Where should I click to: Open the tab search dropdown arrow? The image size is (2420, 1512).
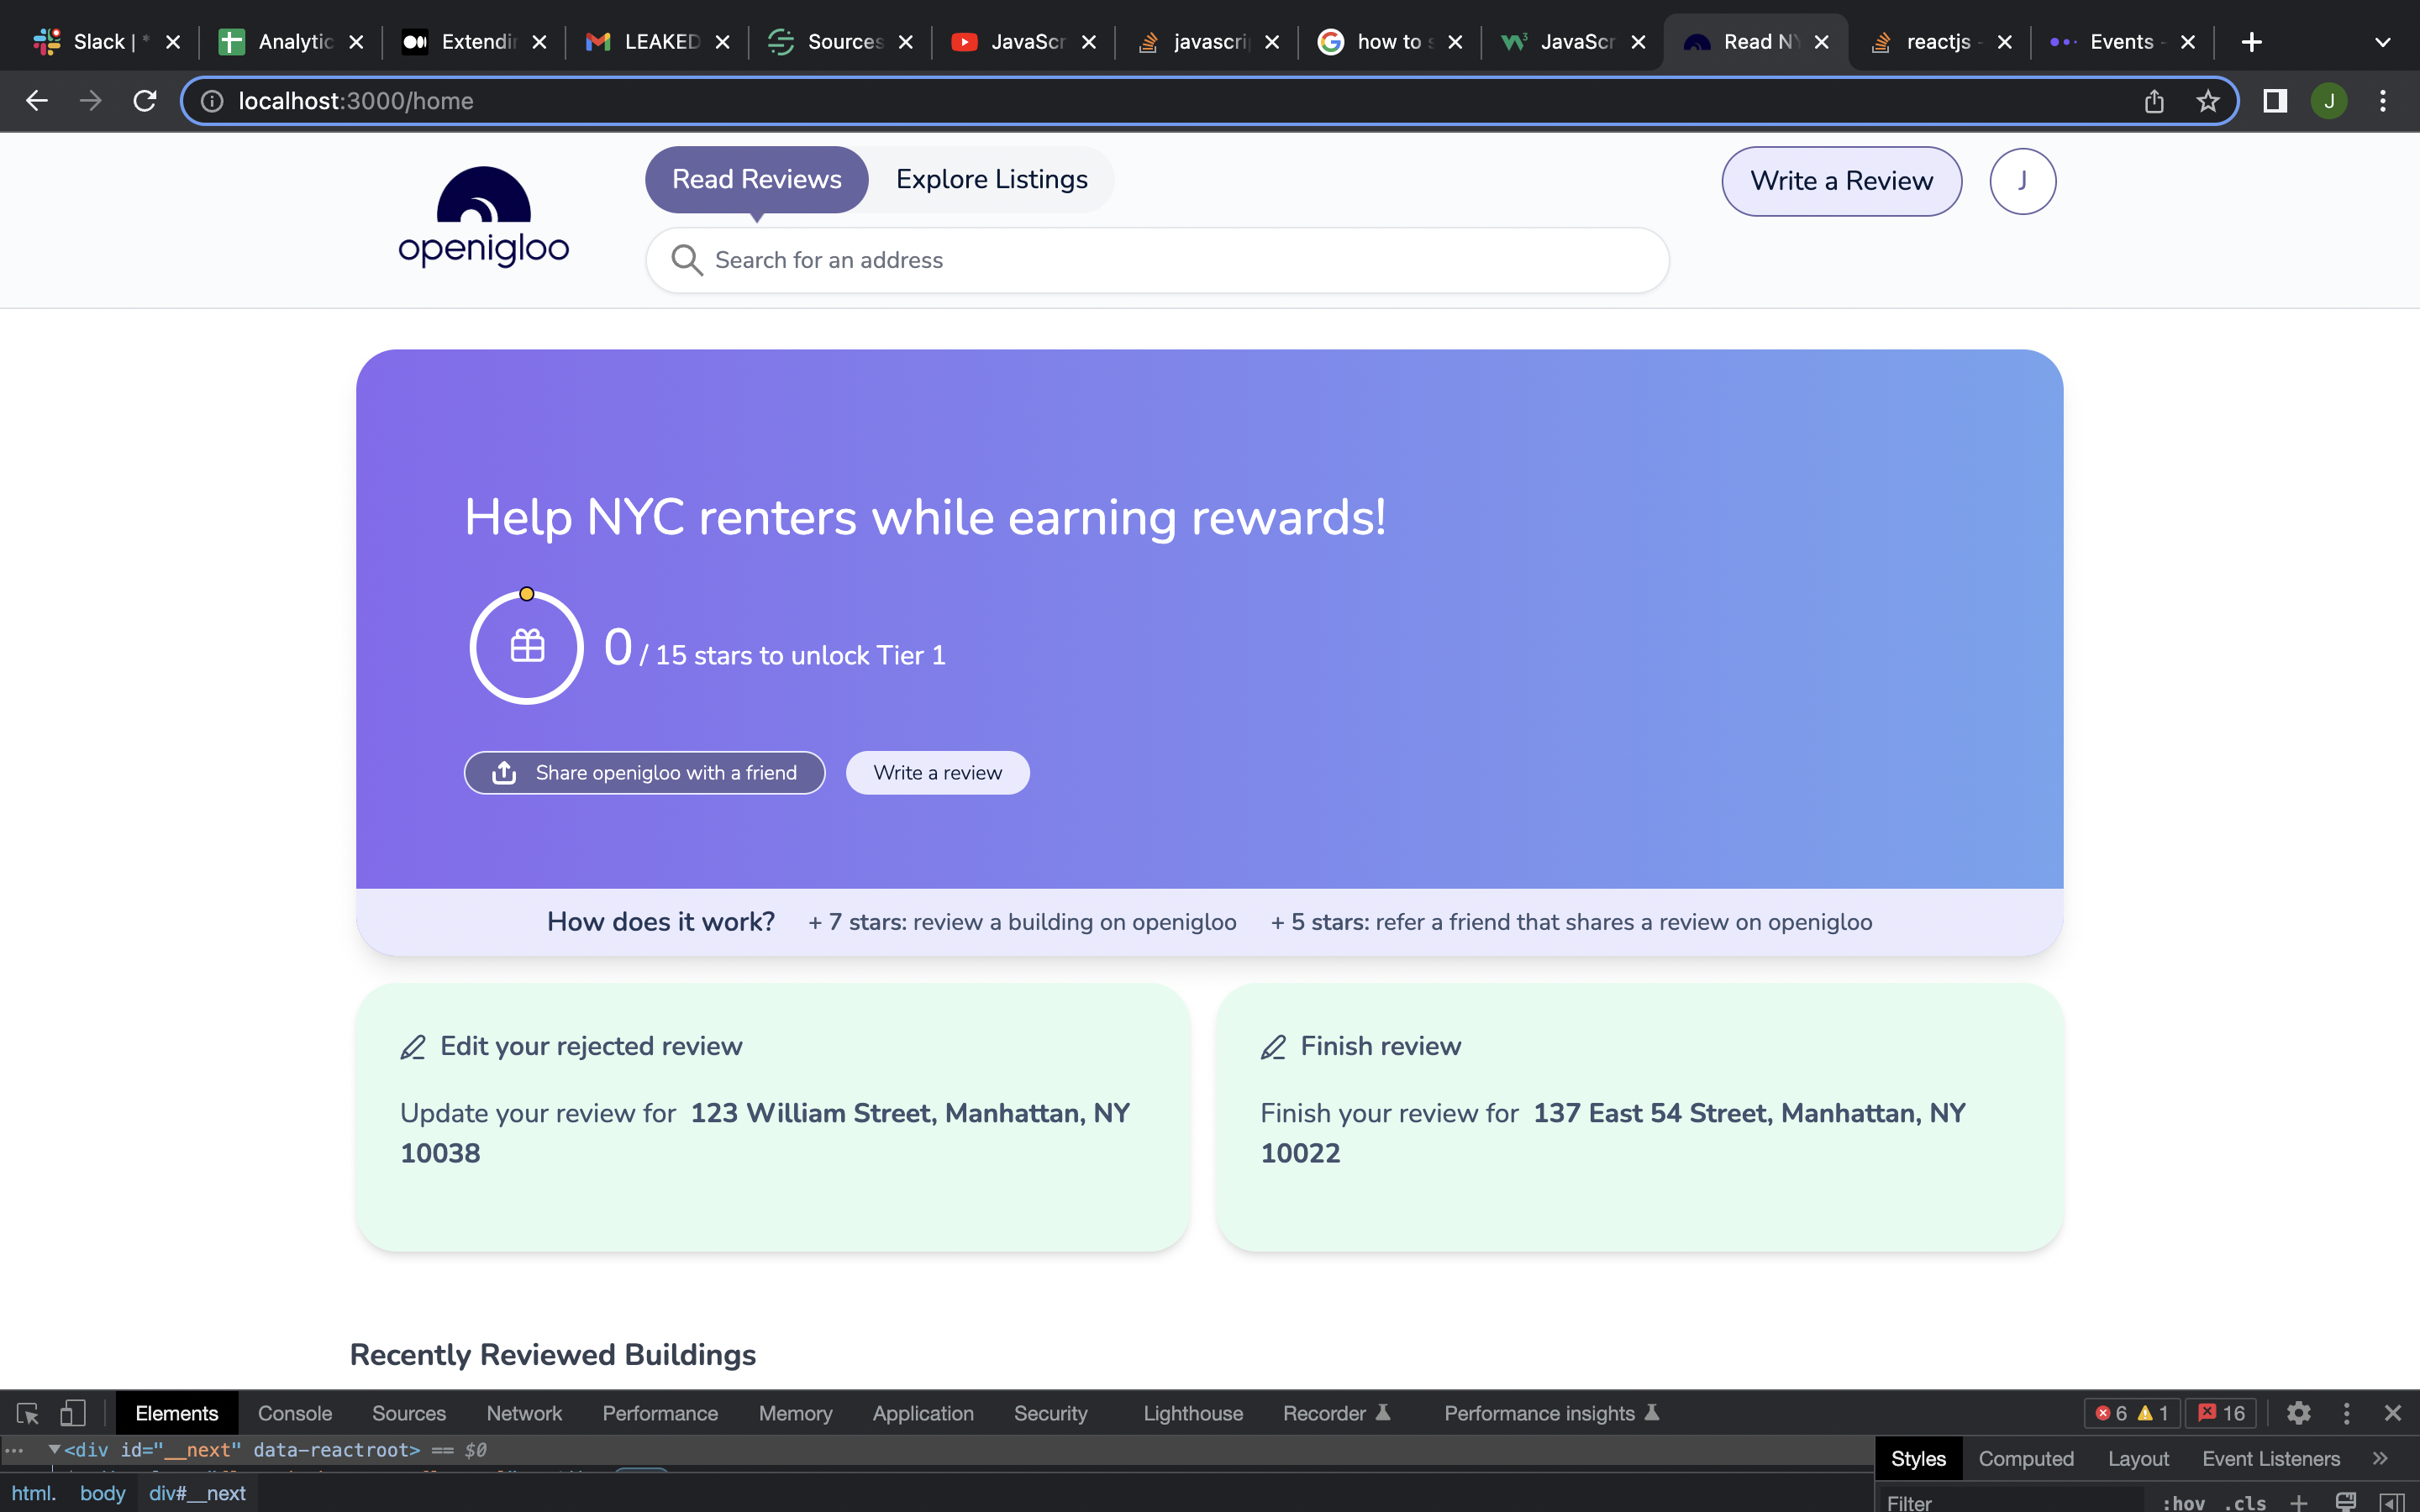point(2382,42)
